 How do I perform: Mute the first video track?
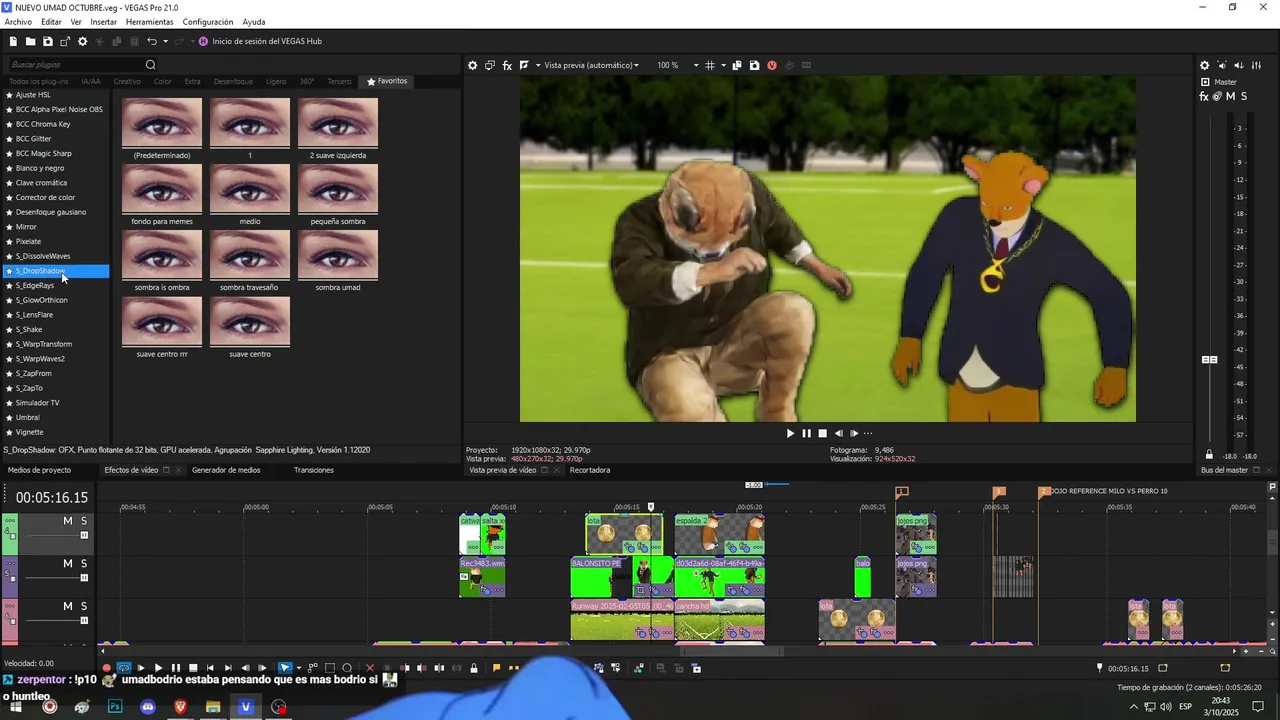(x=68, y=521)
